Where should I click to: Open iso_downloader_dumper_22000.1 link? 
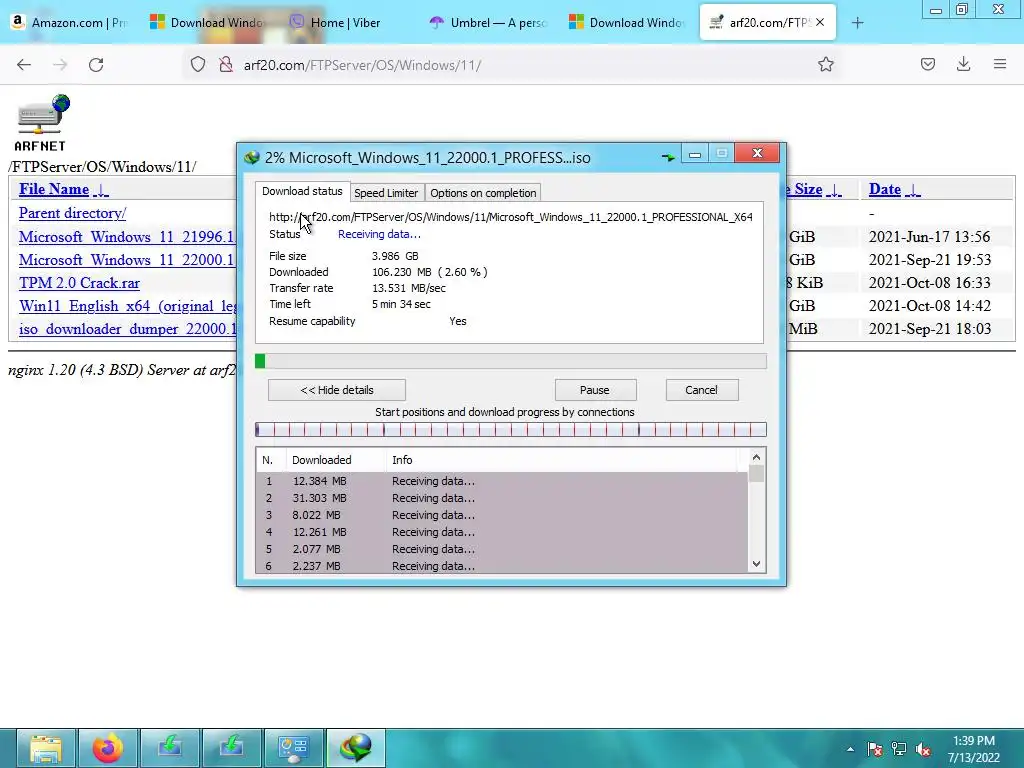point(127,328)
